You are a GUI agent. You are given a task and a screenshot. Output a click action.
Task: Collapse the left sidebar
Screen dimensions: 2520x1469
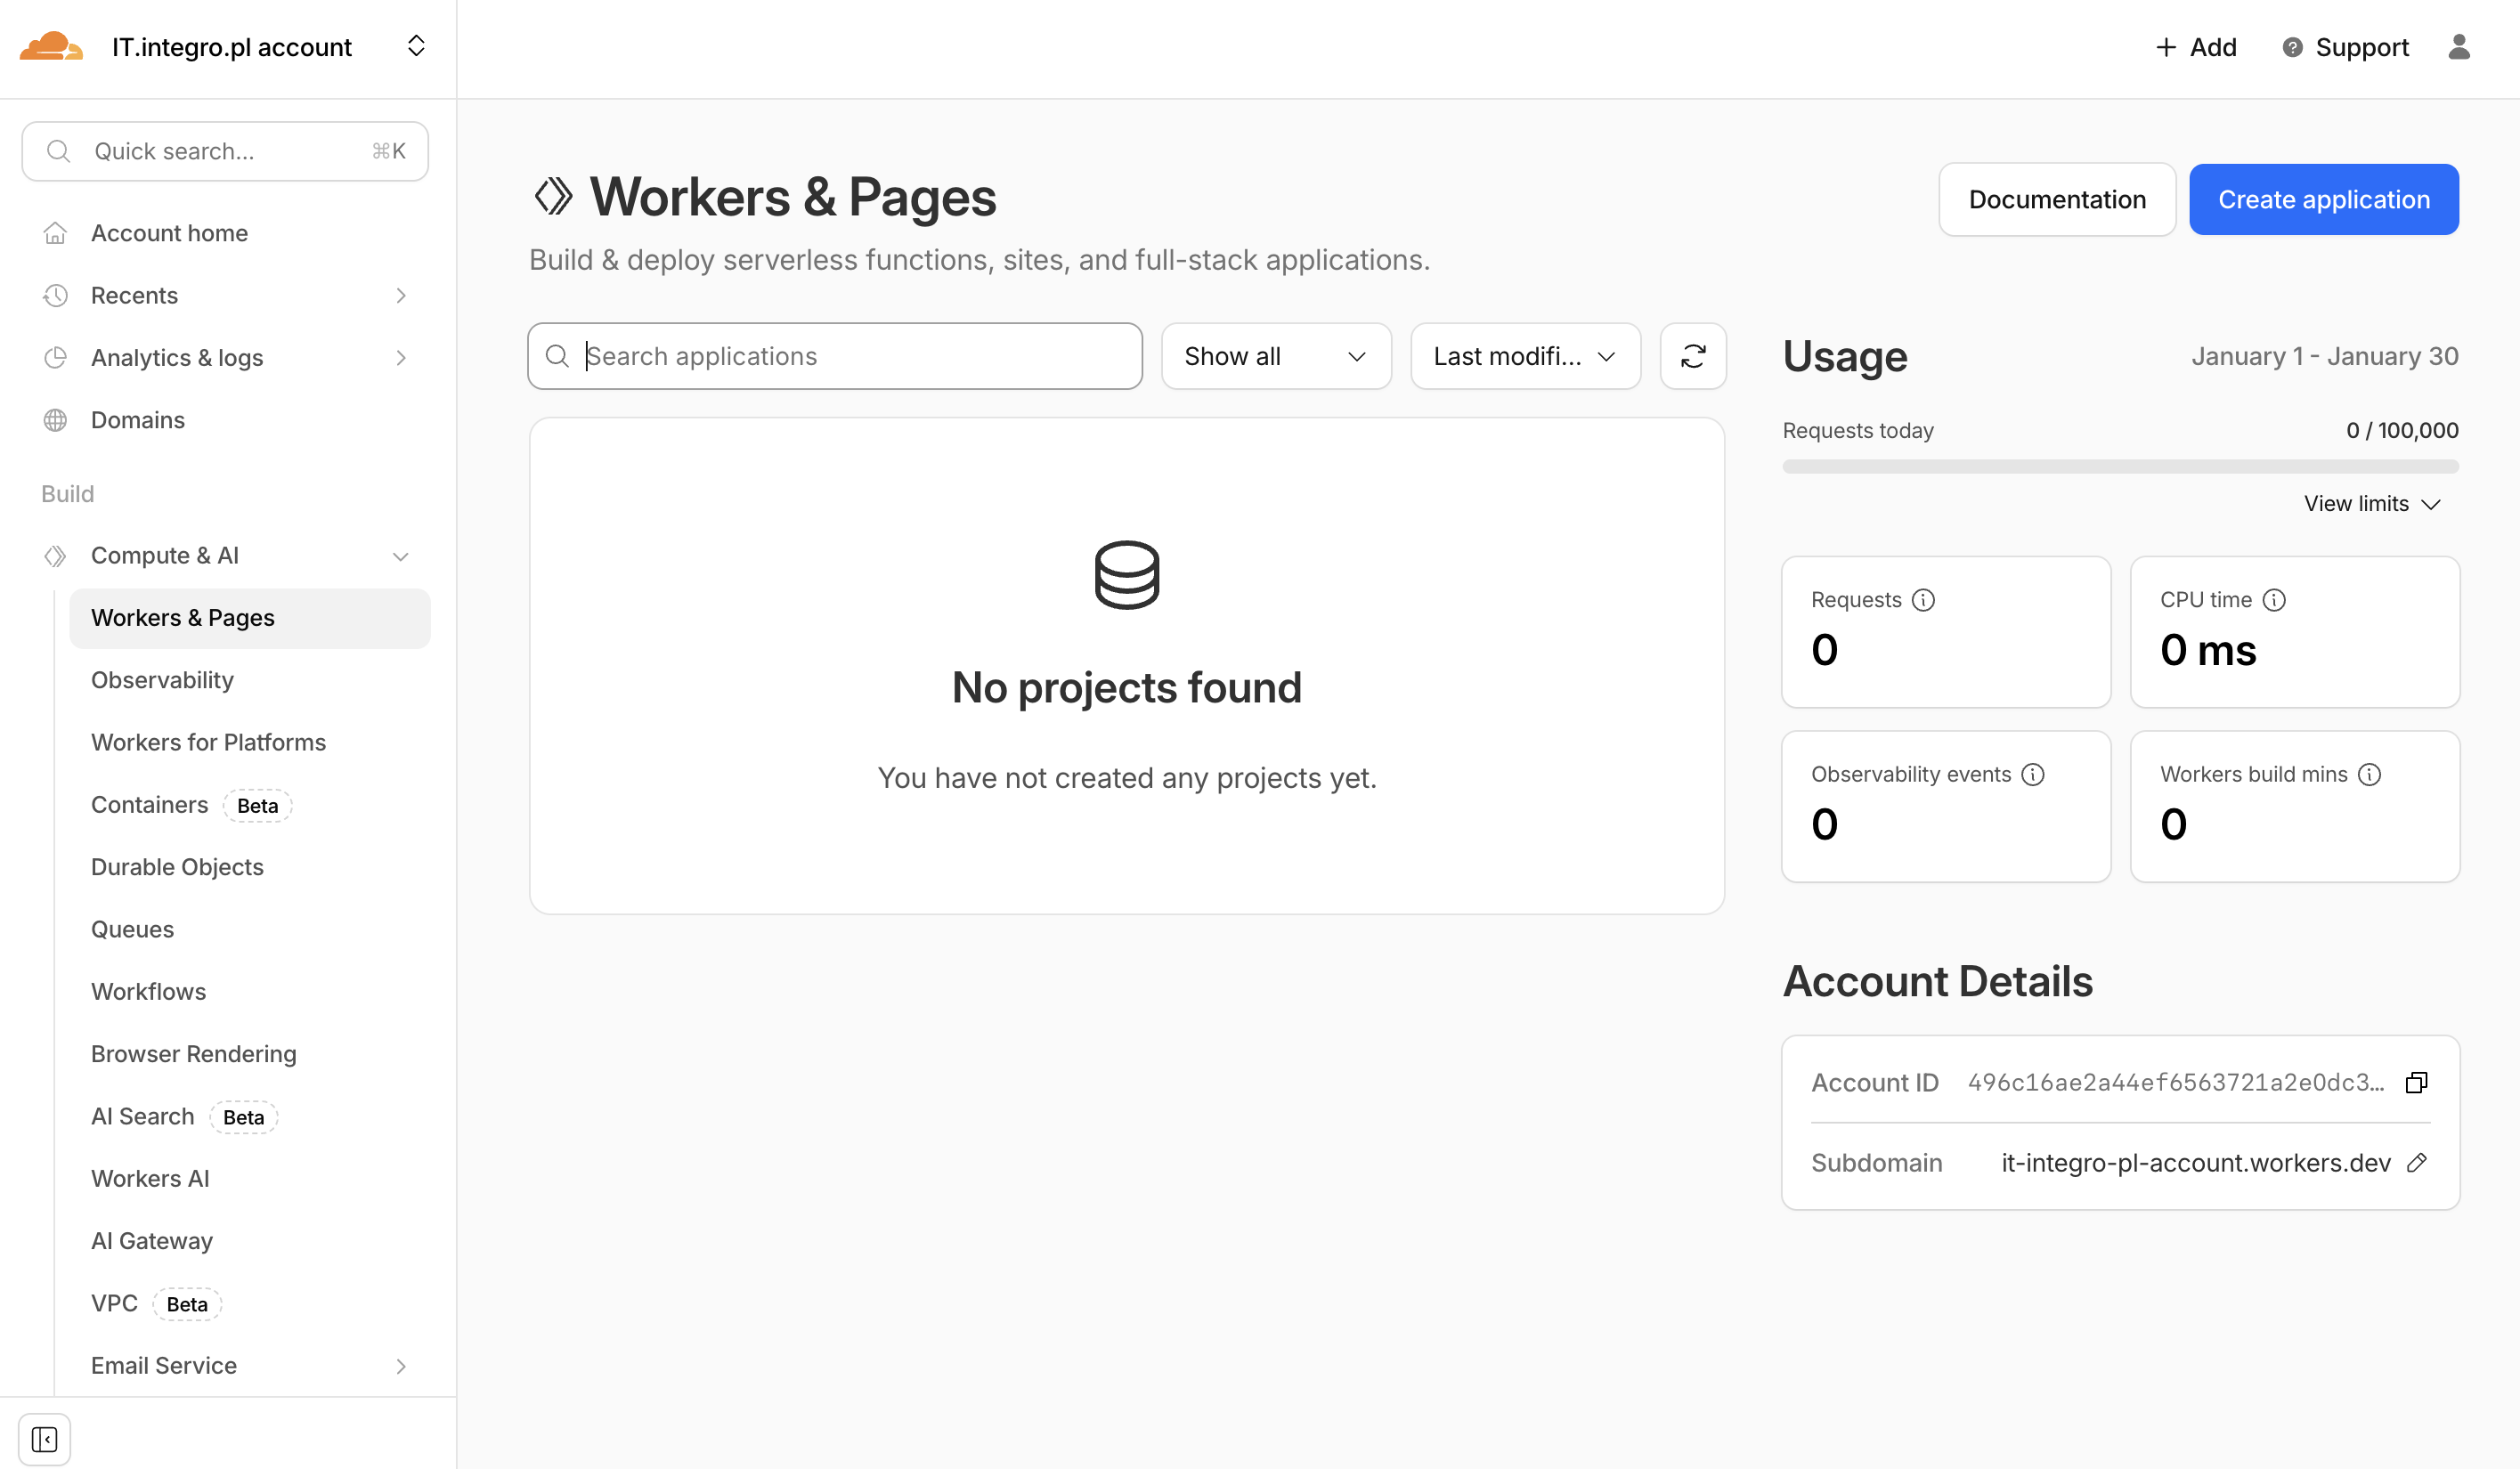point(44,1439)
